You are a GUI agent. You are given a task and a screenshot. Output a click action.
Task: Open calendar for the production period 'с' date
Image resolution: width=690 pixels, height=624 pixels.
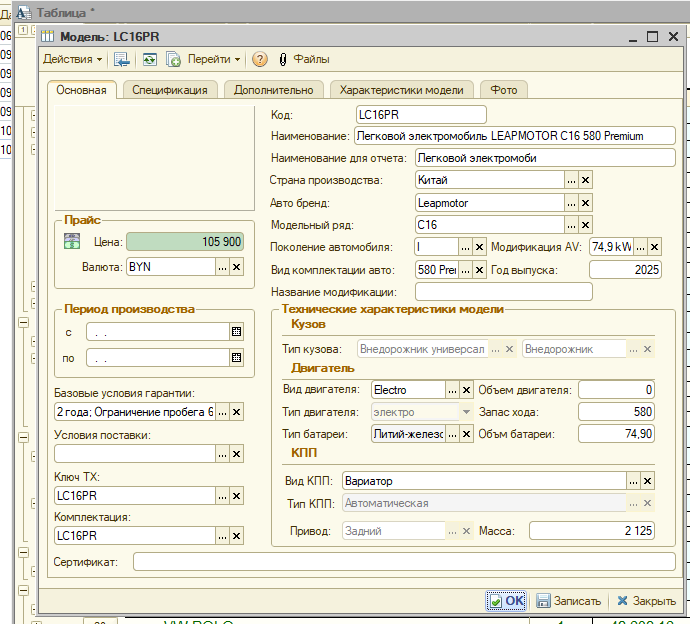point(237,331)
